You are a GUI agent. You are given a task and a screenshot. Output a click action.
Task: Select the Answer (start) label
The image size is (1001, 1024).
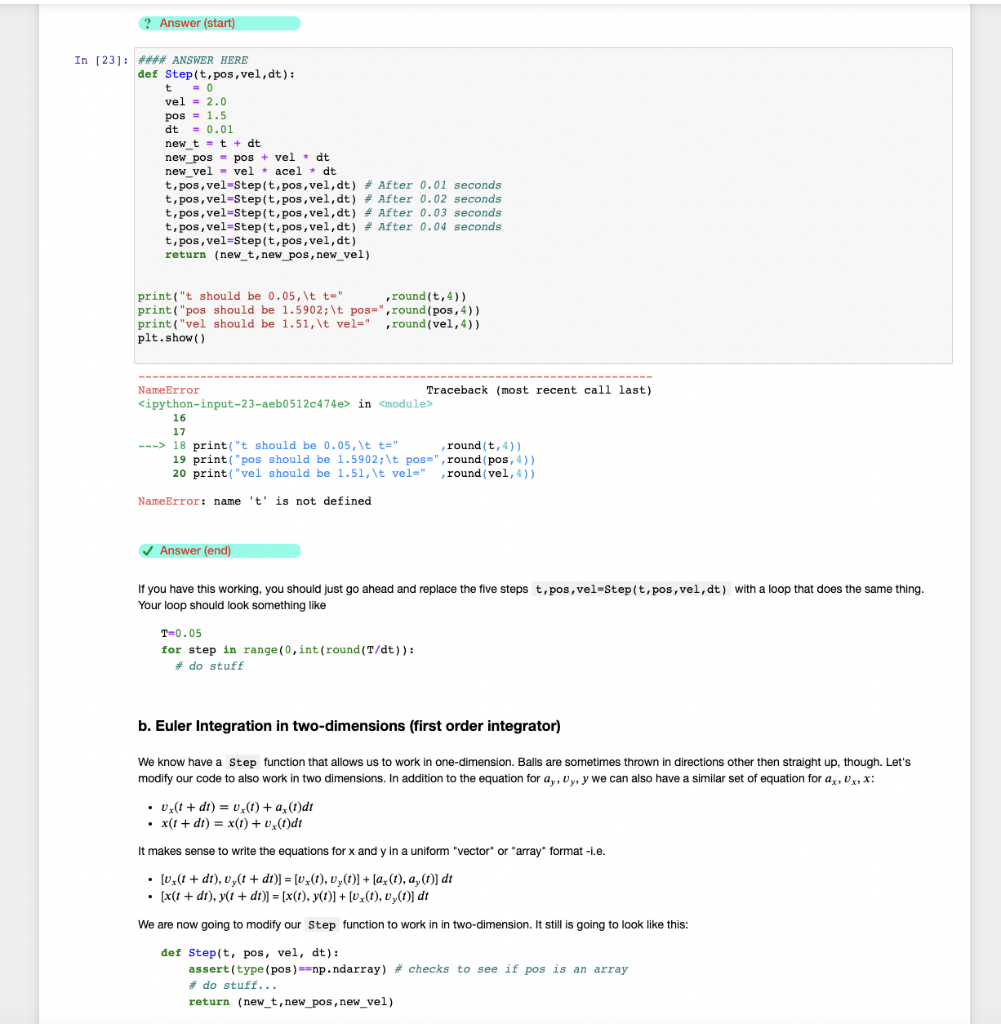click(199, 23)
